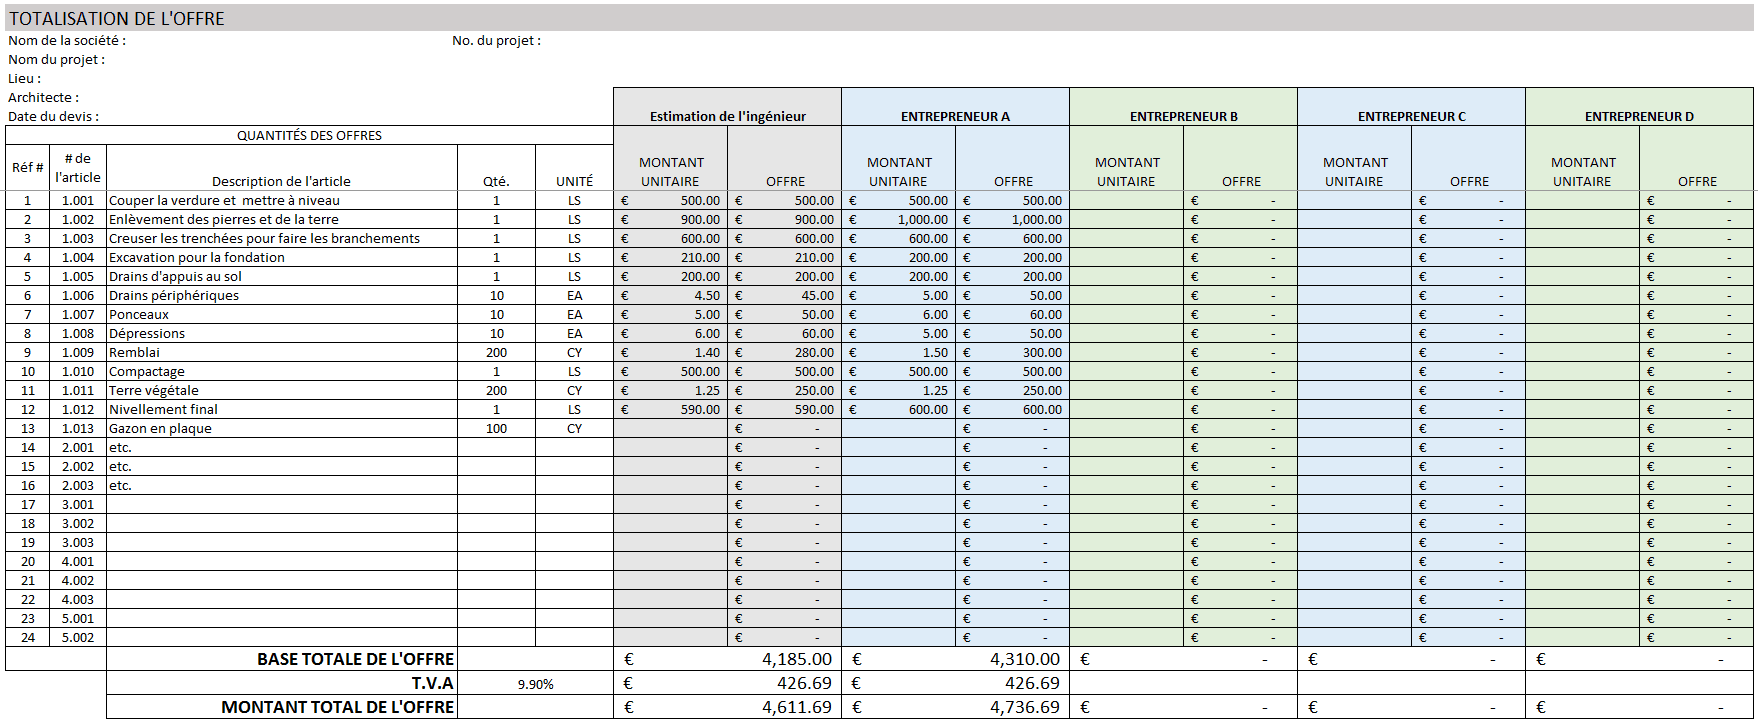Image resolution: width=1758 pixels, height=723 pixels.
Task: Click the 'Drains périphériques' row description
Action: pos(174,296)
